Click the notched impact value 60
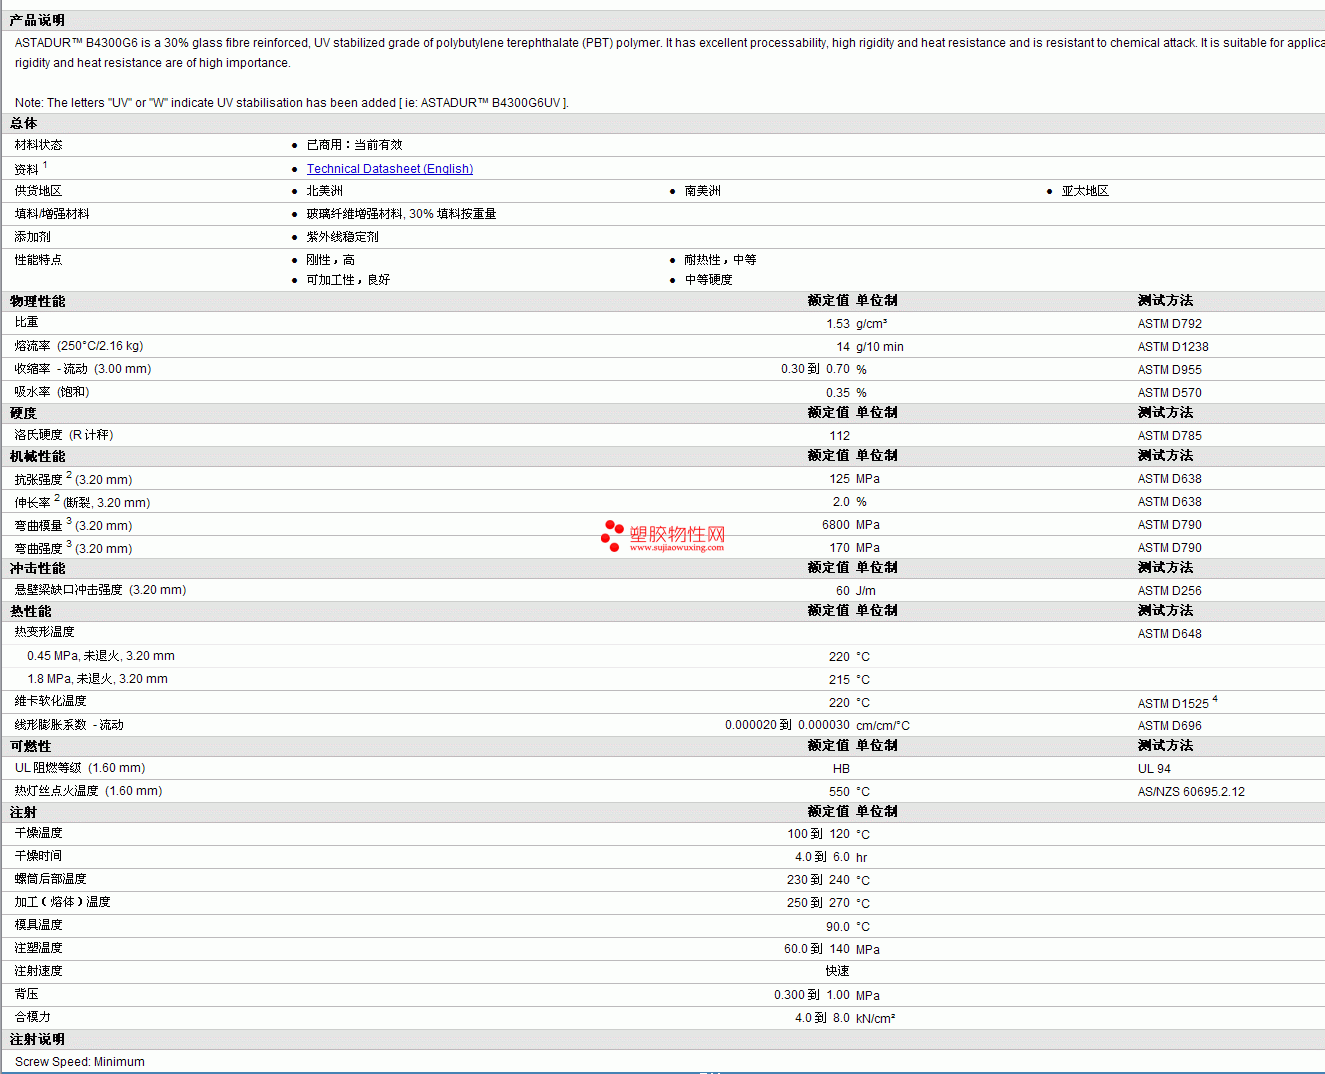Image resolution: width=1325 pixels, height=1074 pixels. [843, 591]
